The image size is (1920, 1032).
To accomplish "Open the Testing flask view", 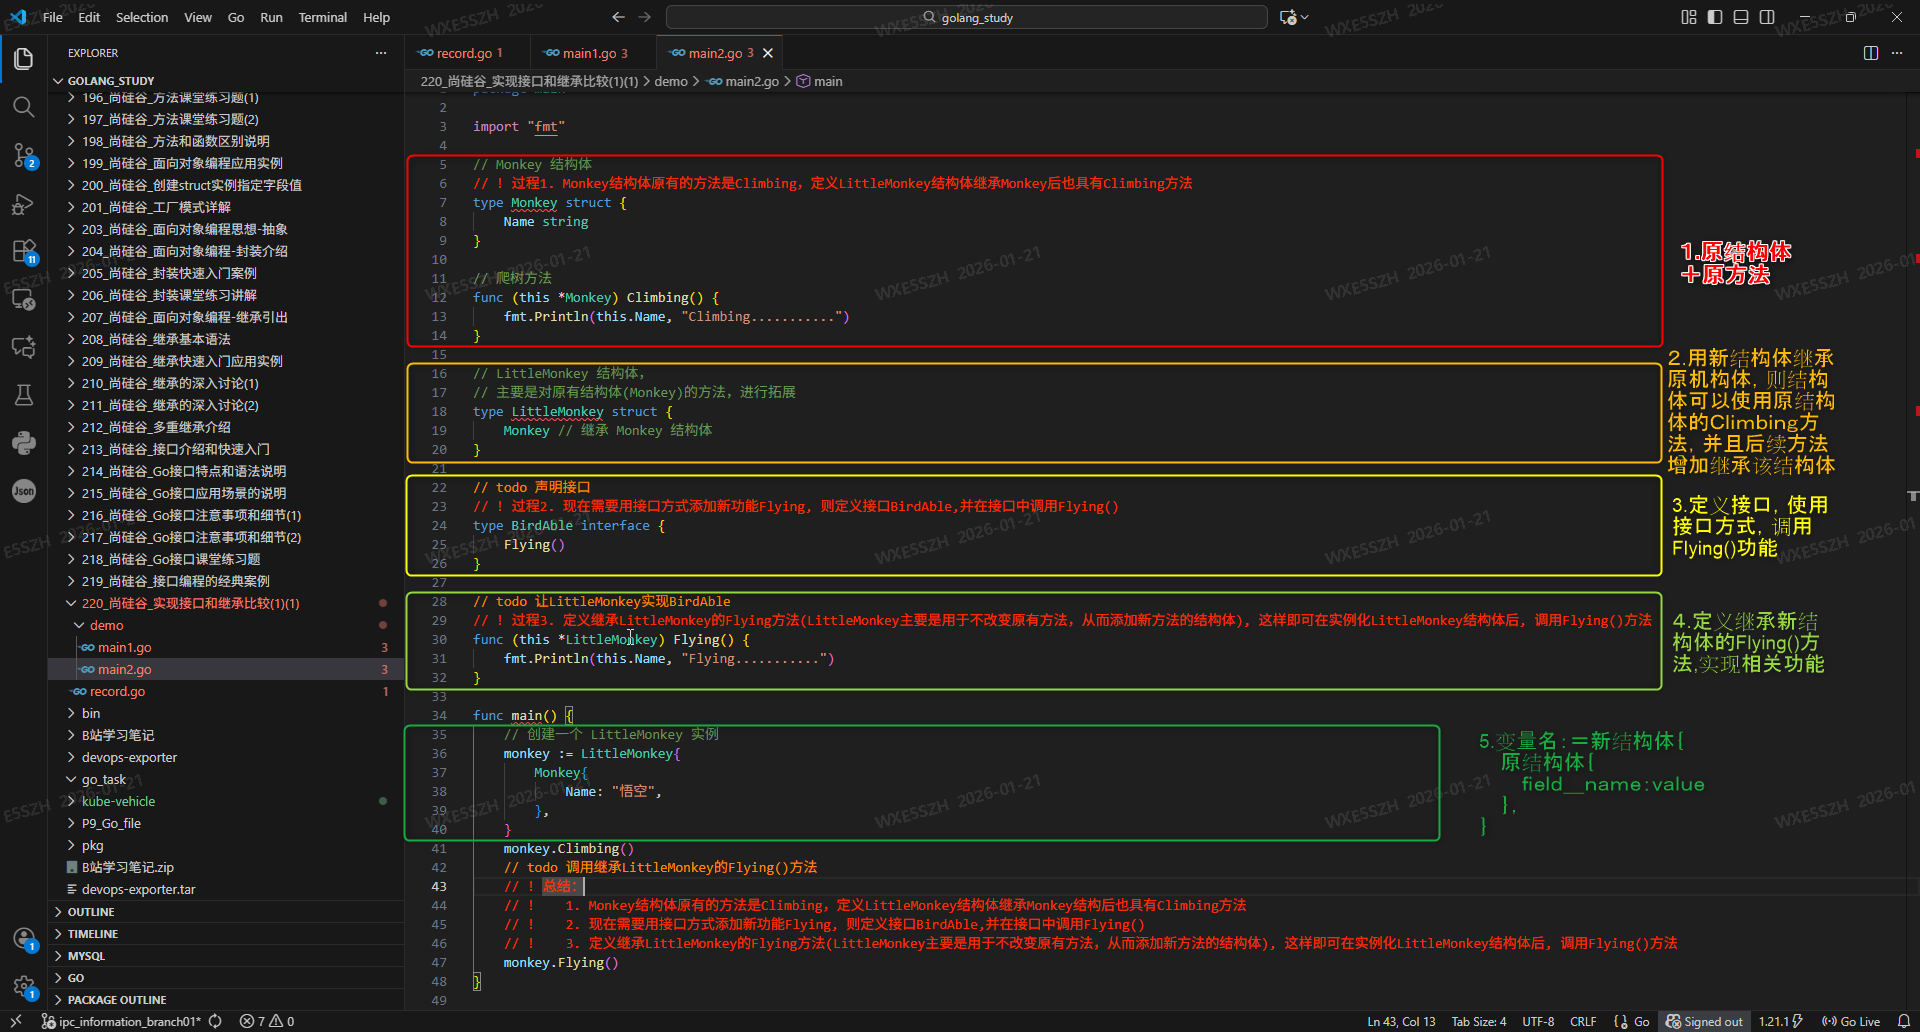I will click(24, 395).
